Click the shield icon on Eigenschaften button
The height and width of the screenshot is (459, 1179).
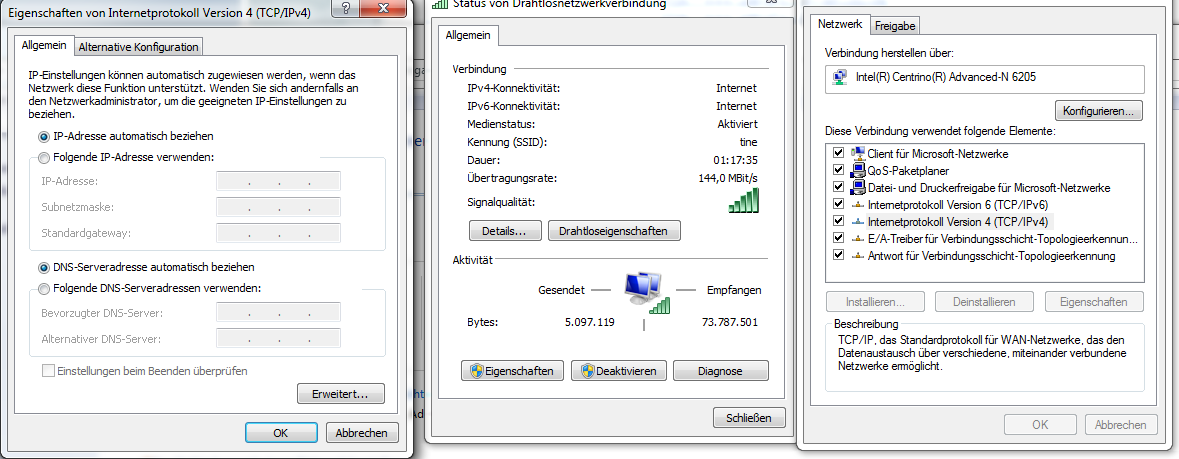coord(476,371)
